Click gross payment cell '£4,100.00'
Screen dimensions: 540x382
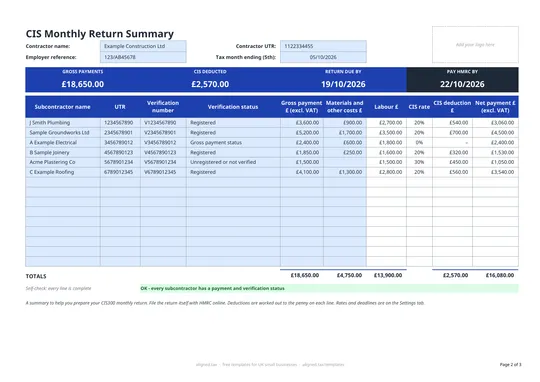[x=302, y=172]
